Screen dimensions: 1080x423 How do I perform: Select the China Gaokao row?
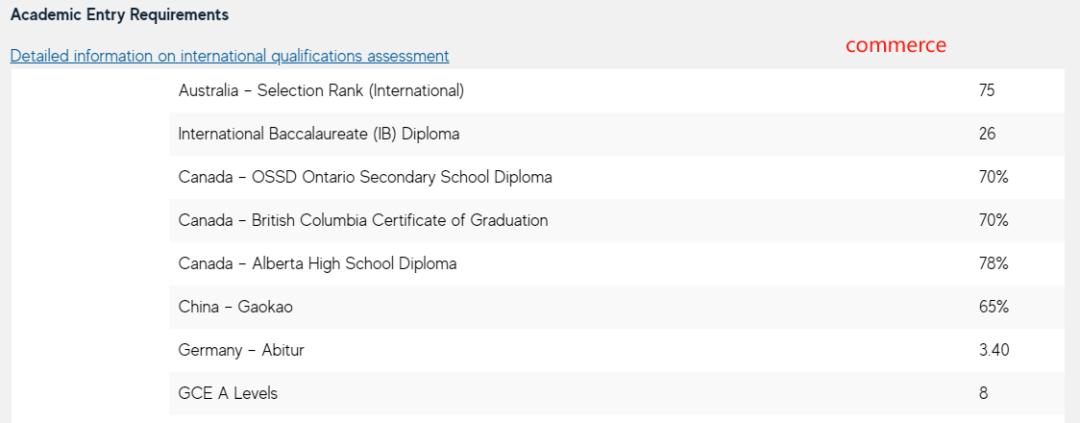pyautogui.click(x=616, y=307)
